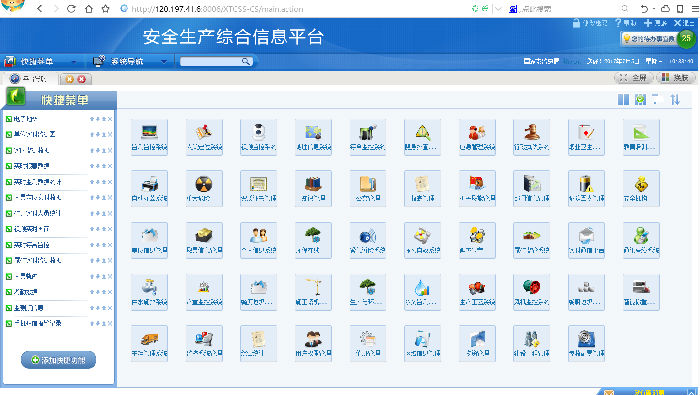Image resolution: width=700 pixels, height=395 pixels.
Task: Click the green leaf icon beside 快捷菜单 header
Action: coord(16,96)
